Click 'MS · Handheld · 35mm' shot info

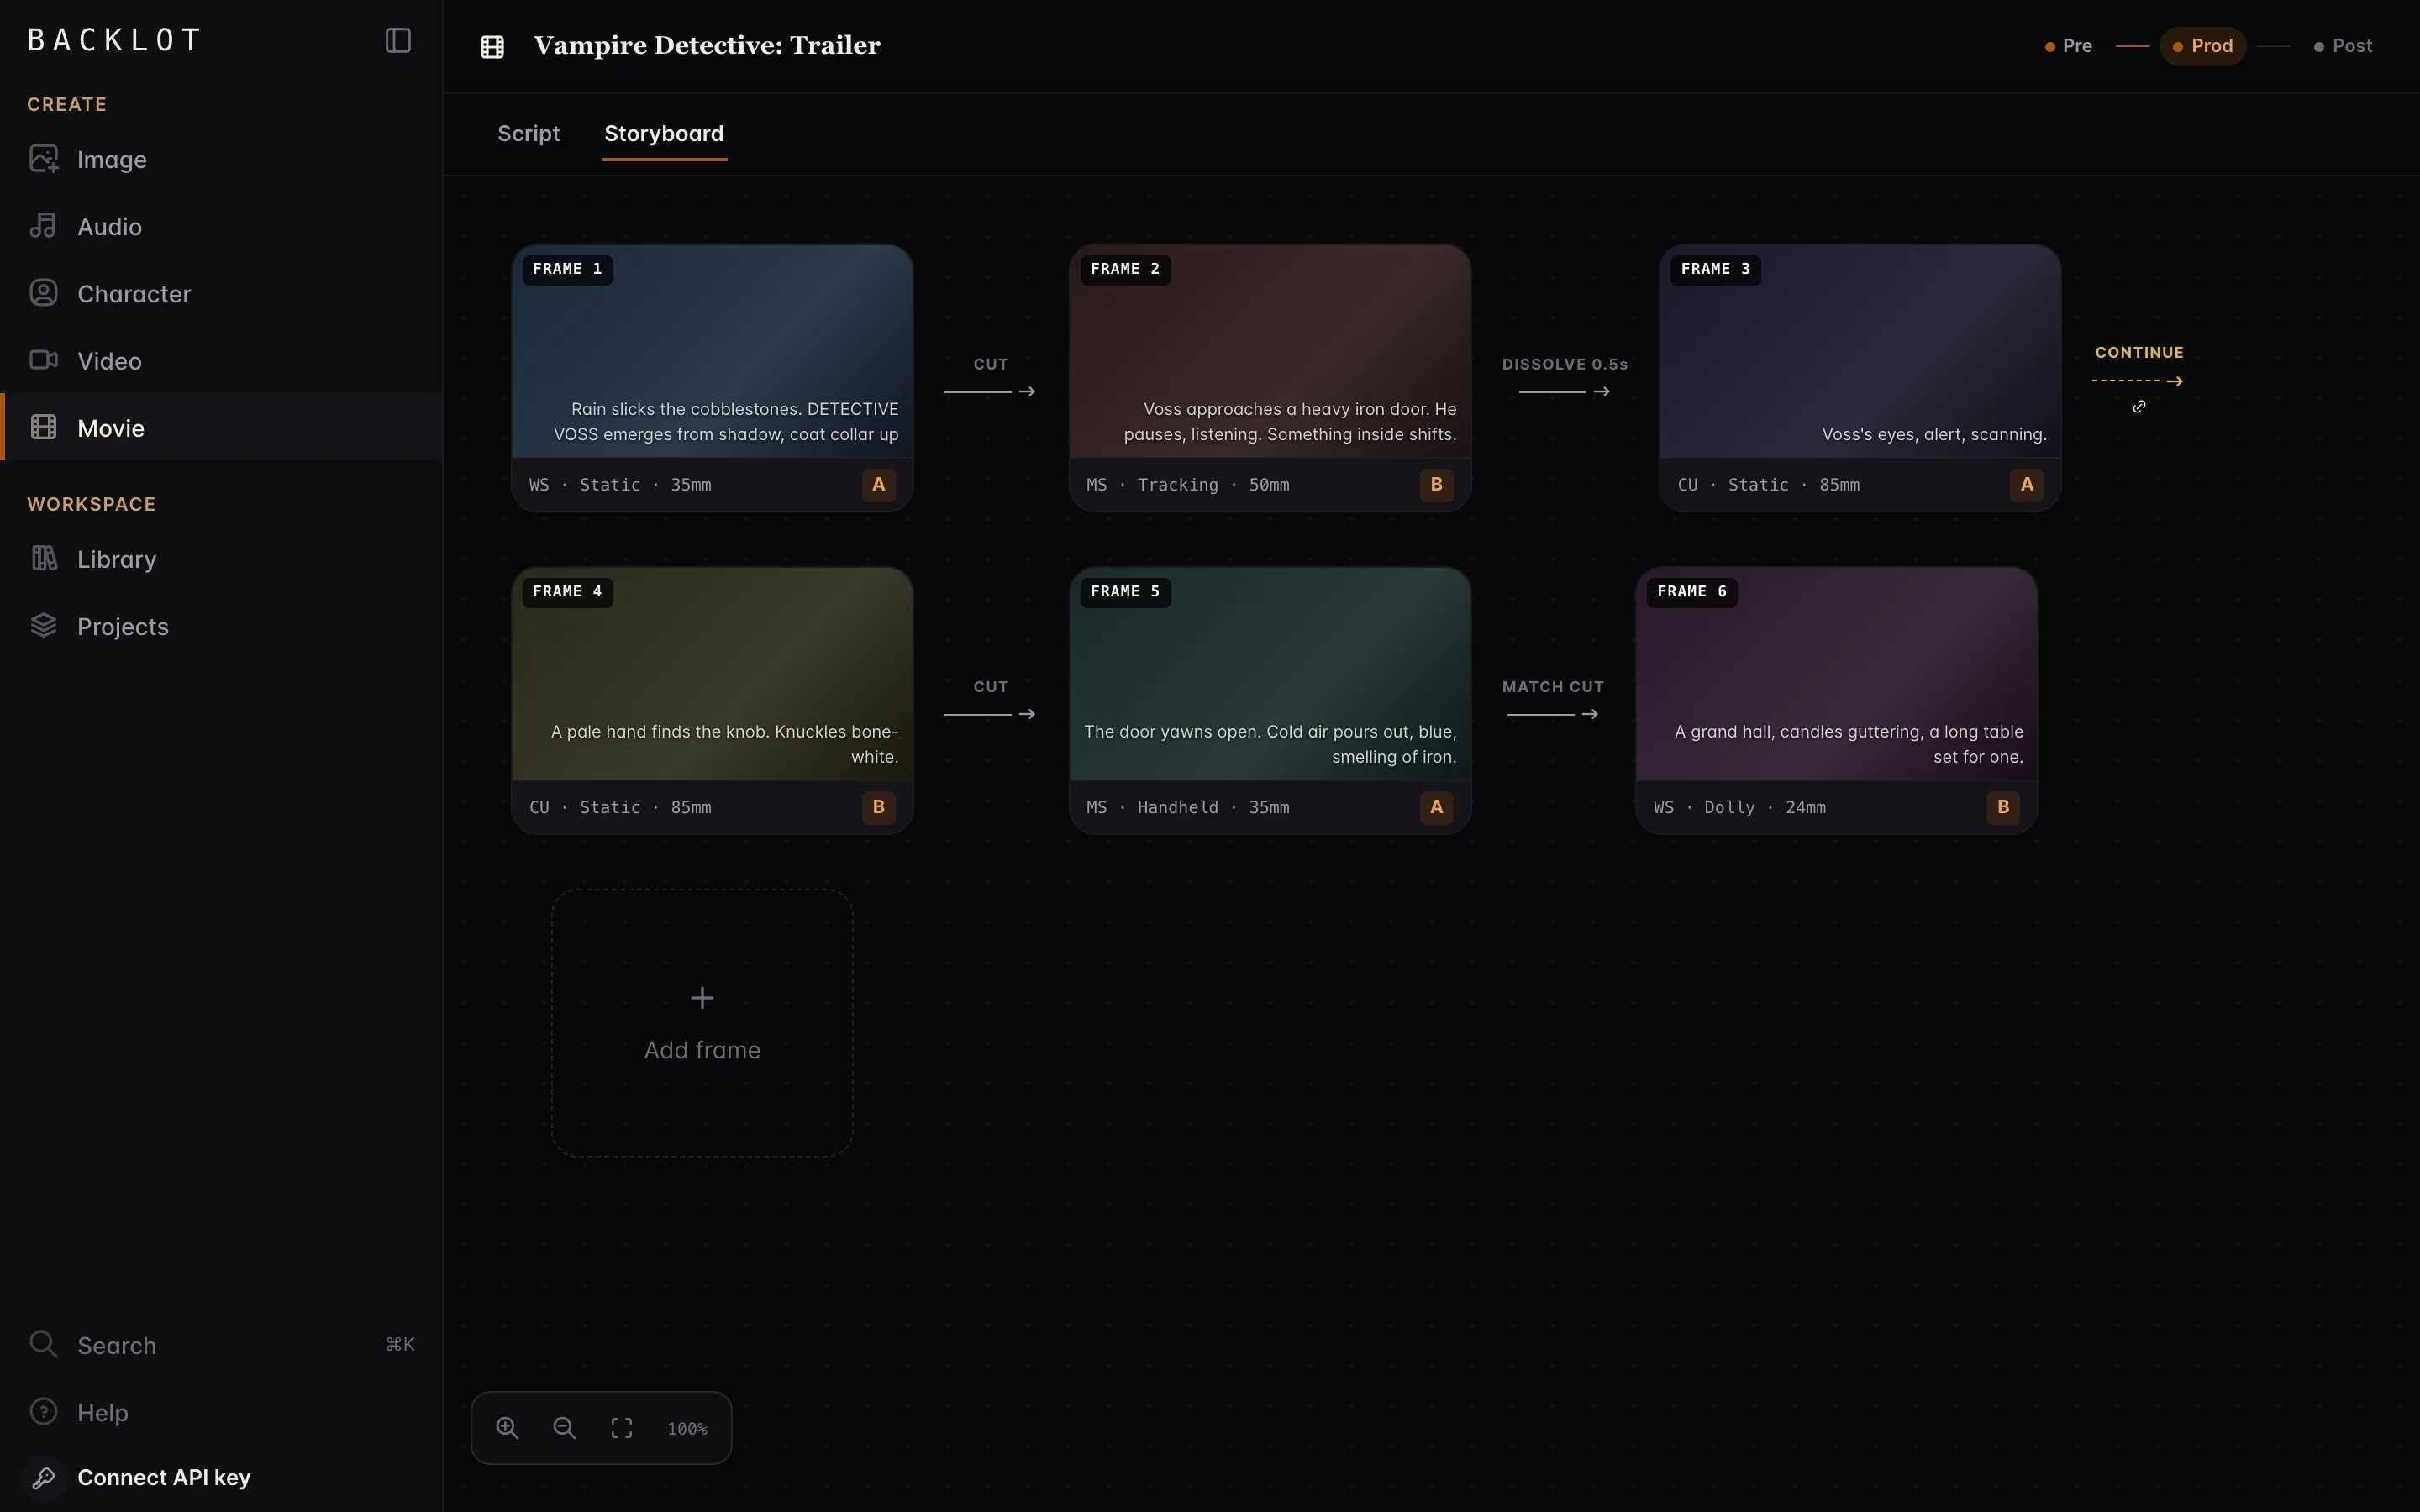coord(1188,808)
